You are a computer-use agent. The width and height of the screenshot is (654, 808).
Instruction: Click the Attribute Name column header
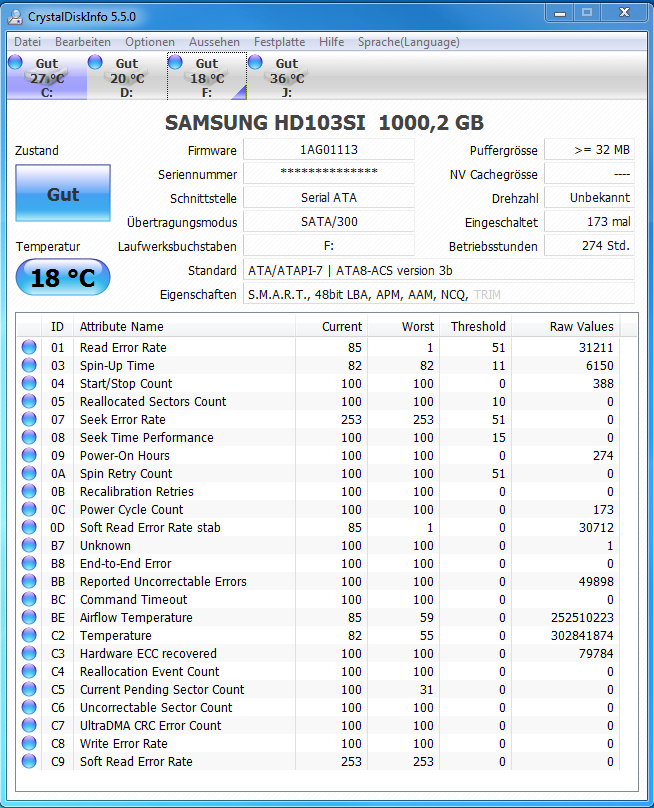coord(185,327)
